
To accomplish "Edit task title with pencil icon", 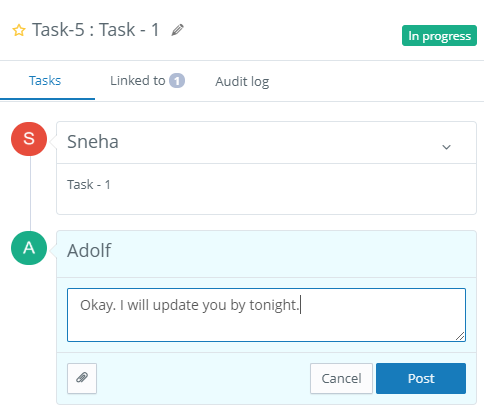I will (x=177, y=30).
